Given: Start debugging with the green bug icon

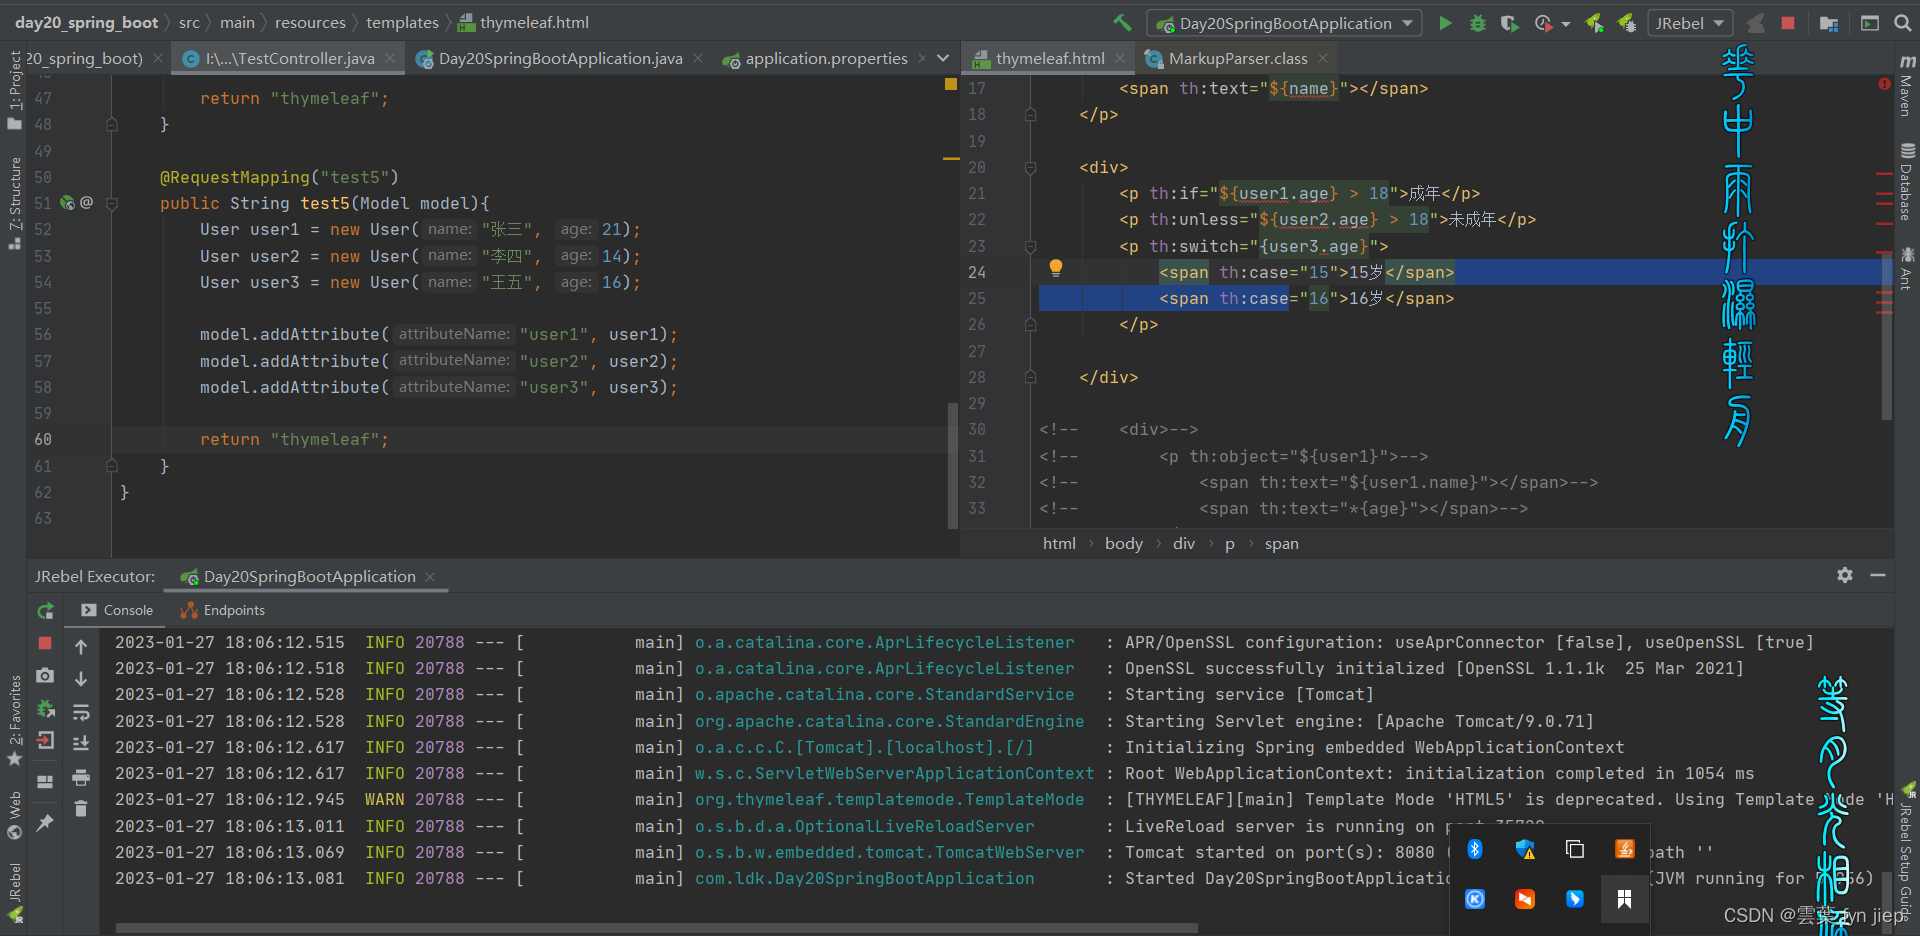Looking at the screenshot, I should pyautogui.click(x=1477, y=23).
